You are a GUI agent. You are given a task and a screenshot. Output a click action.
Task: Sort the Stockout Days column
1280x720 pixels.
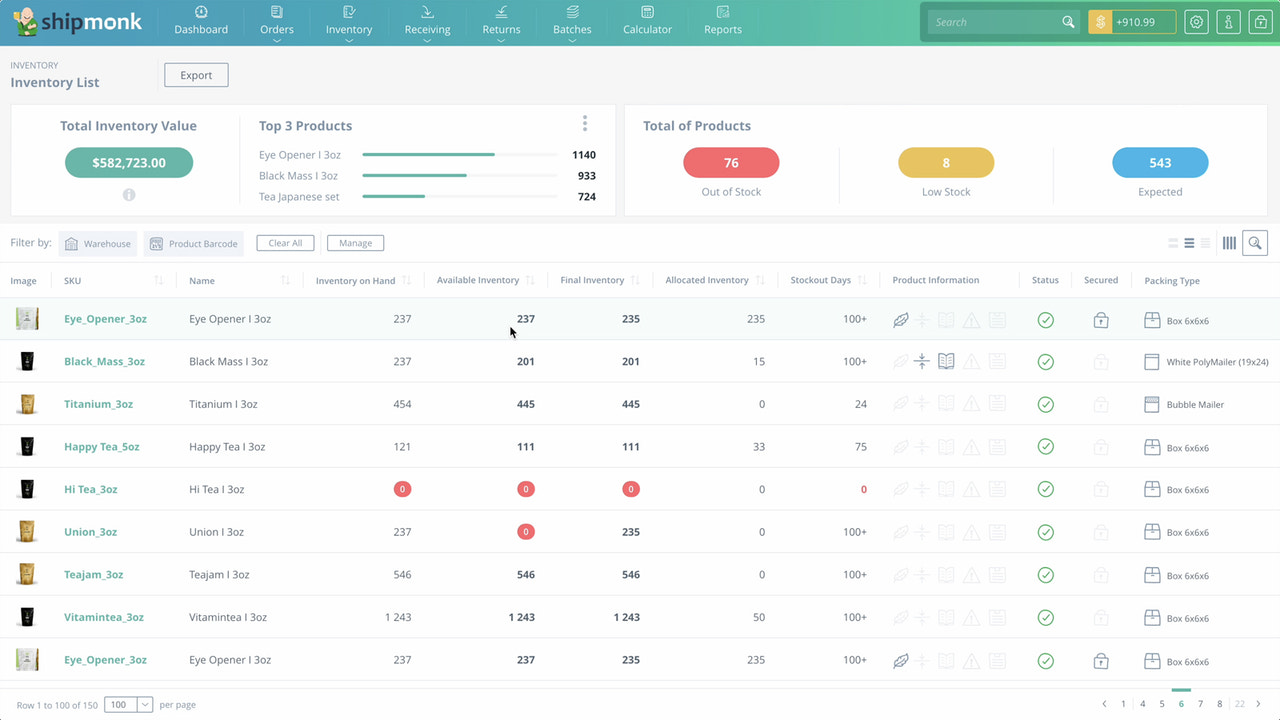coord(863,280)
